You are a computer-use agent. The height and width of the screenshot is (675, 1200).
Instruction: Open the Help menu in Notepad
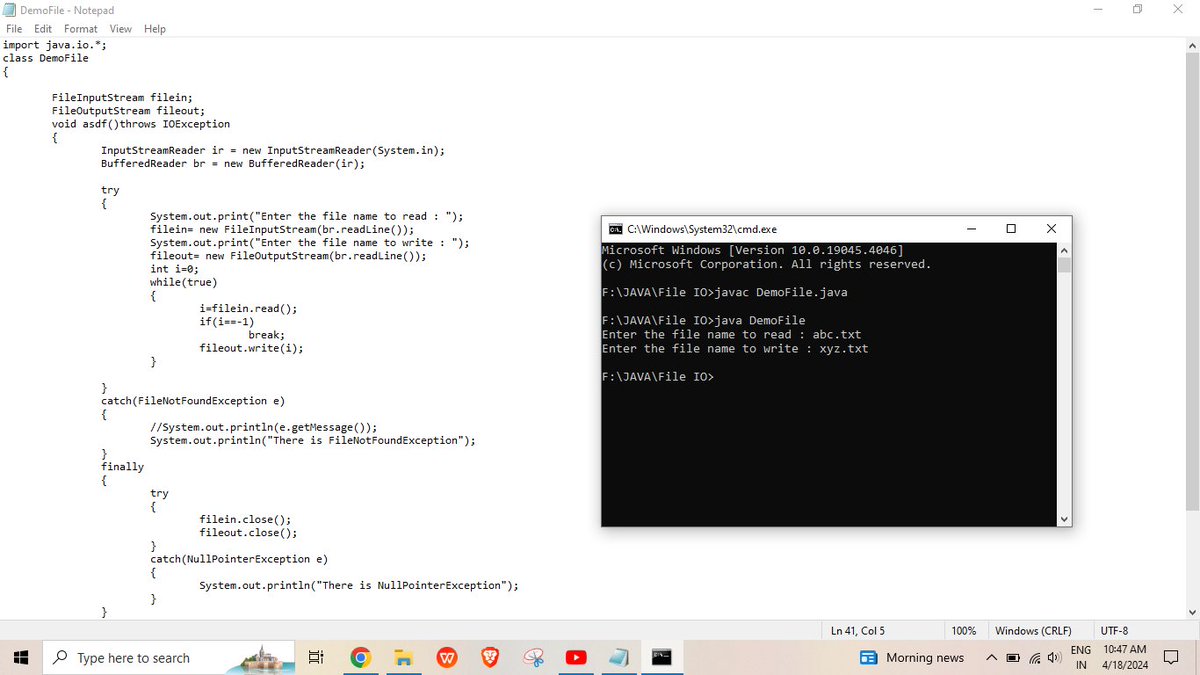coord(155,29)
